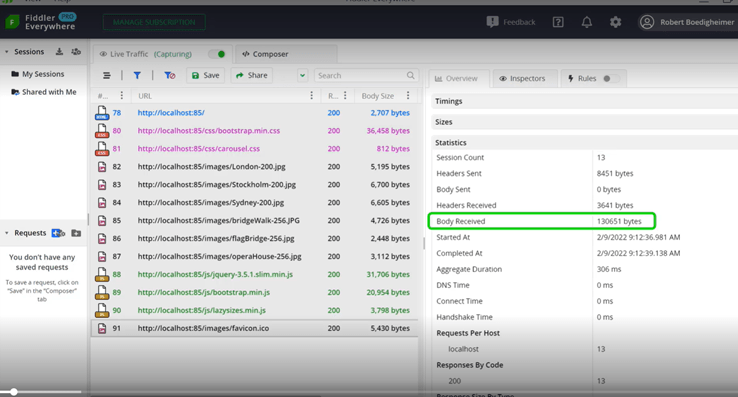738x397 pixels.
Task: Open the URL column options menu
Action: pyautogui.click(x=312, y=96)
